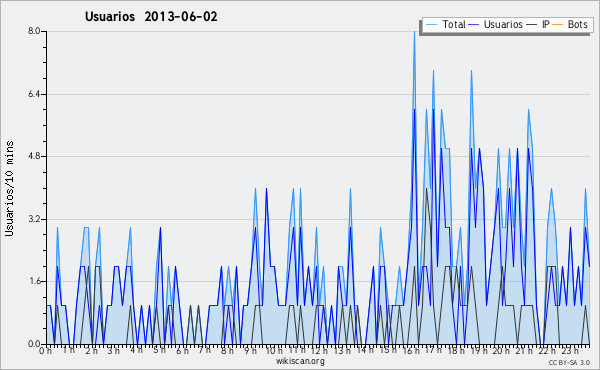Click the x-axis label '18 h'
Viewport: 600px width, 370px height.
[457, 351]
